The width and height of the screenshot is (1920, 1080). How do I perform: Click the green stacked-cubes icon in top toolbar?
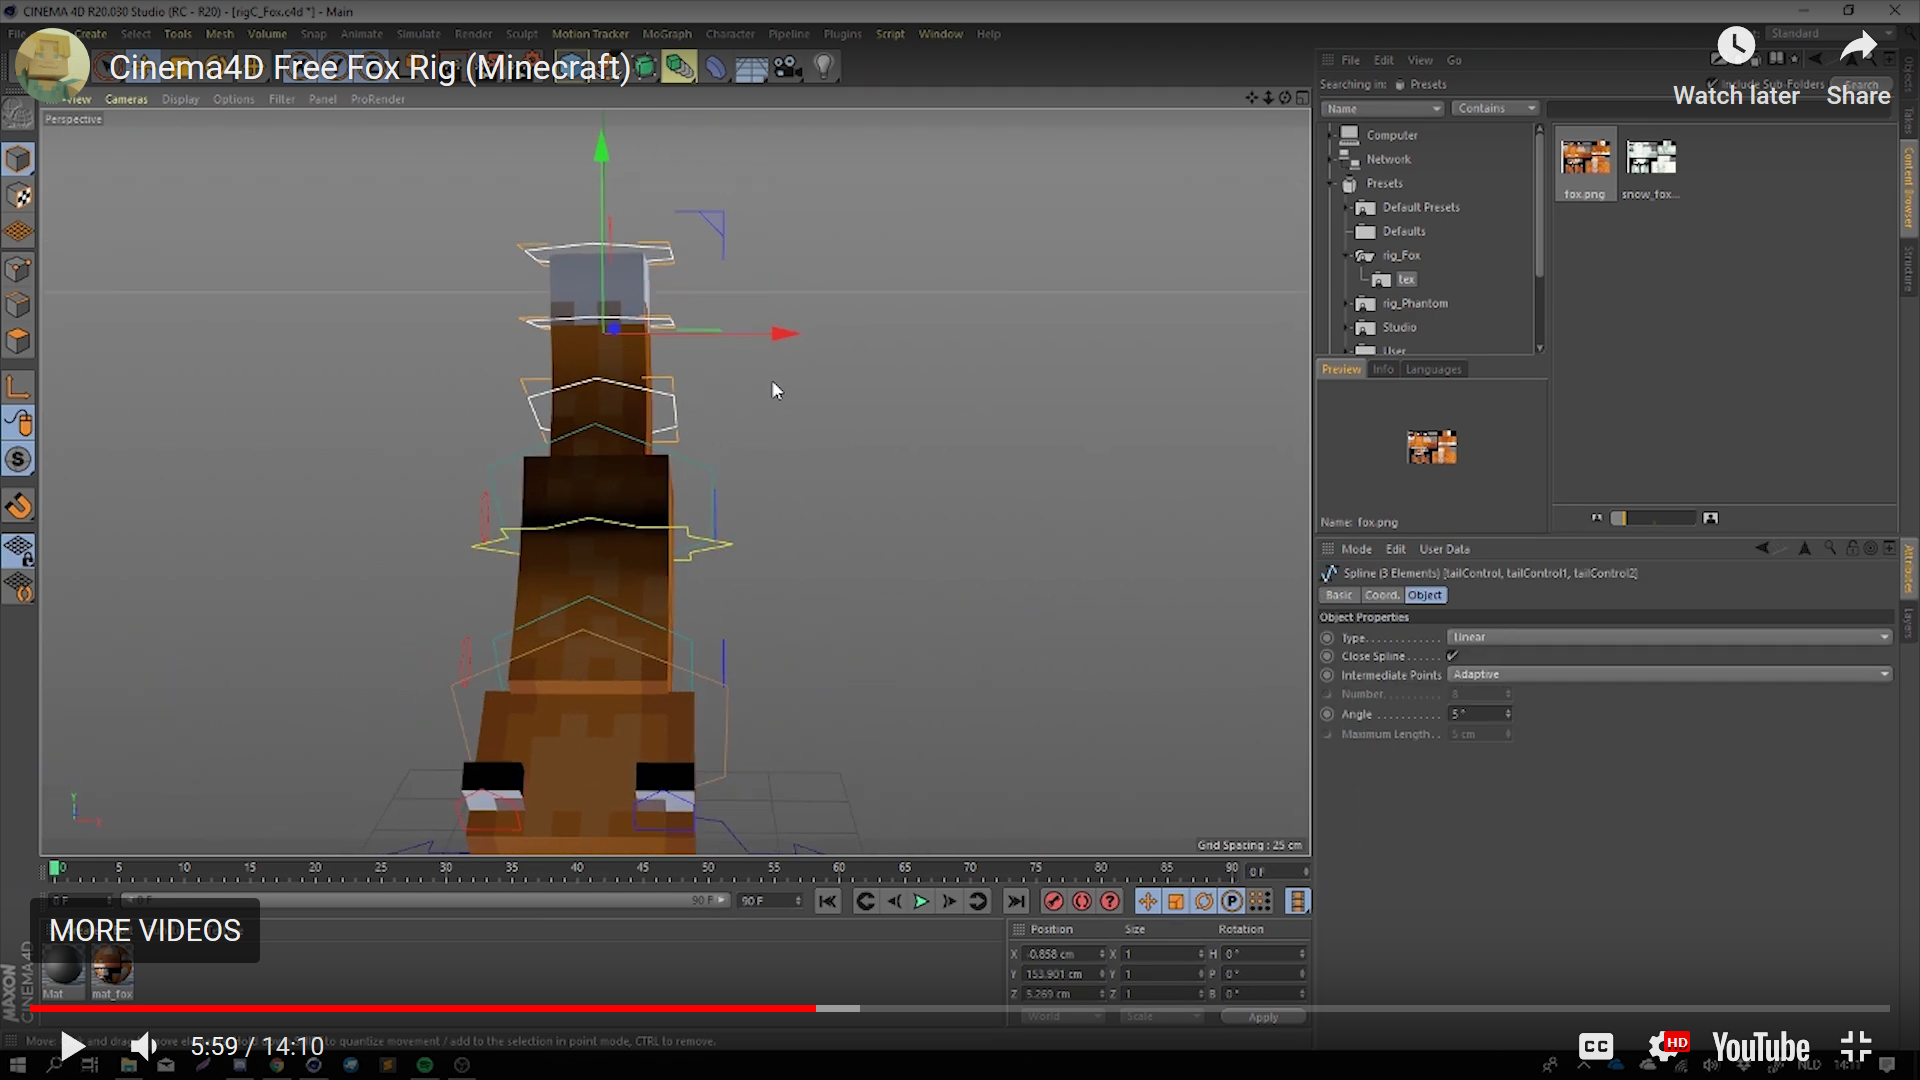[x=679, y=67]
